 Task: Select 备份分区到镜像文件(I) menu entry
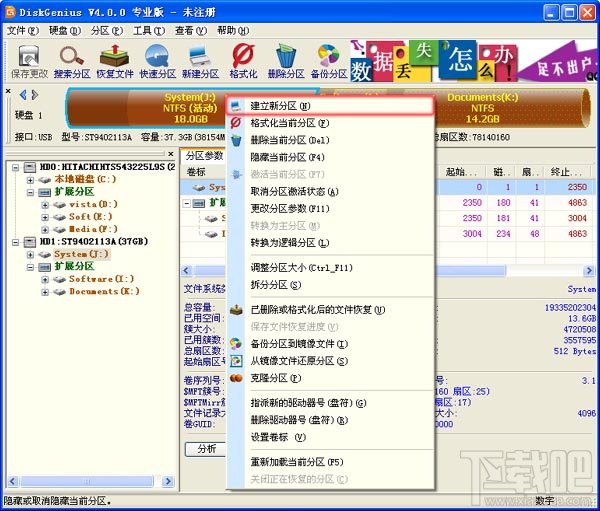point(330,344)
